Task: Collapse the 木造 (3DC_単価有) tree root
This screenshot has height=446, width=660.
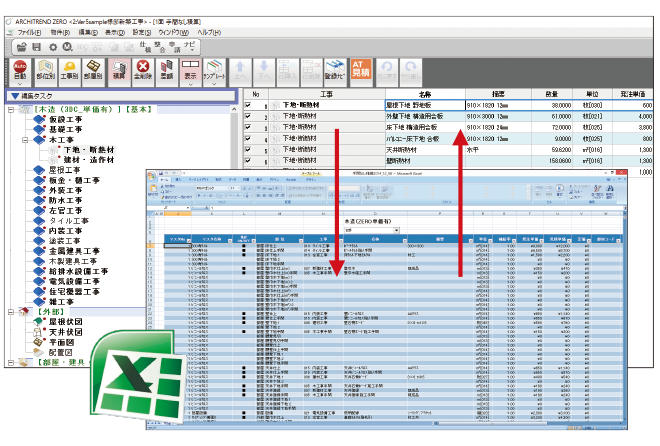Action: [x=11, y=109]
